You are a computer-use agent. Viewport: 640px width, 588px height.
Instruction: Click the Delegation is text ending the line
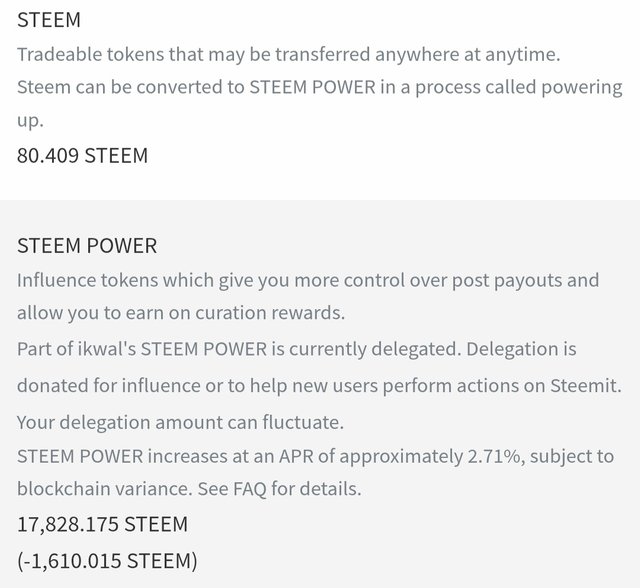pyautogui.click(x=521, y=349)
